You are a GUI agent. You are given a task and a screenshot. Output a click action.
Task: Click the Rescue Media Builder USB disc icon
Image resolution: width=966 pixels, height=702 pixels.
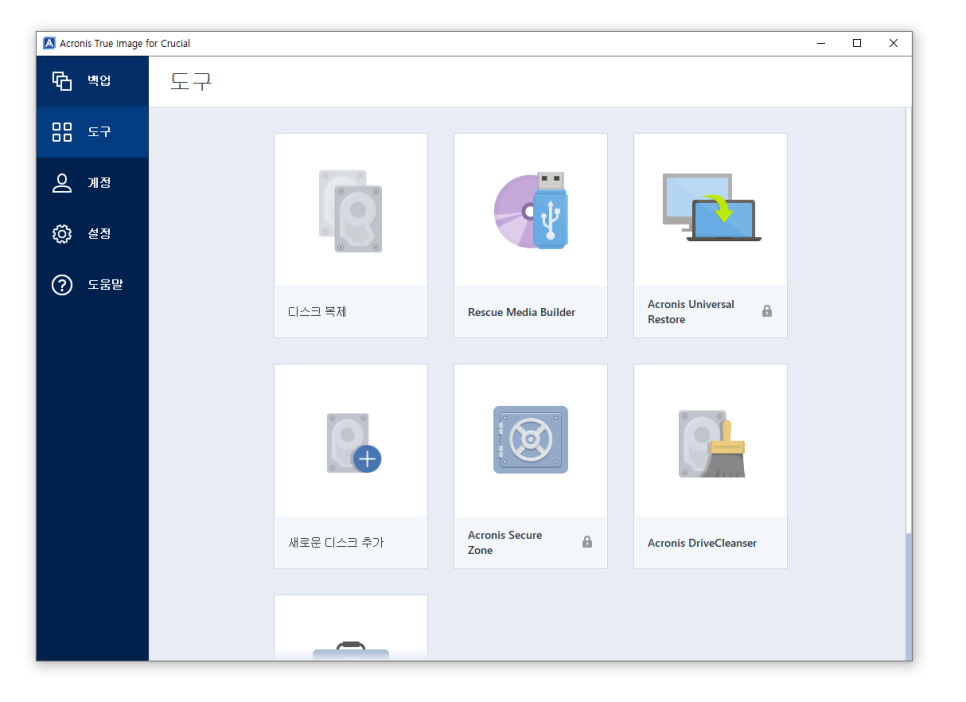(x=530, y=210)
